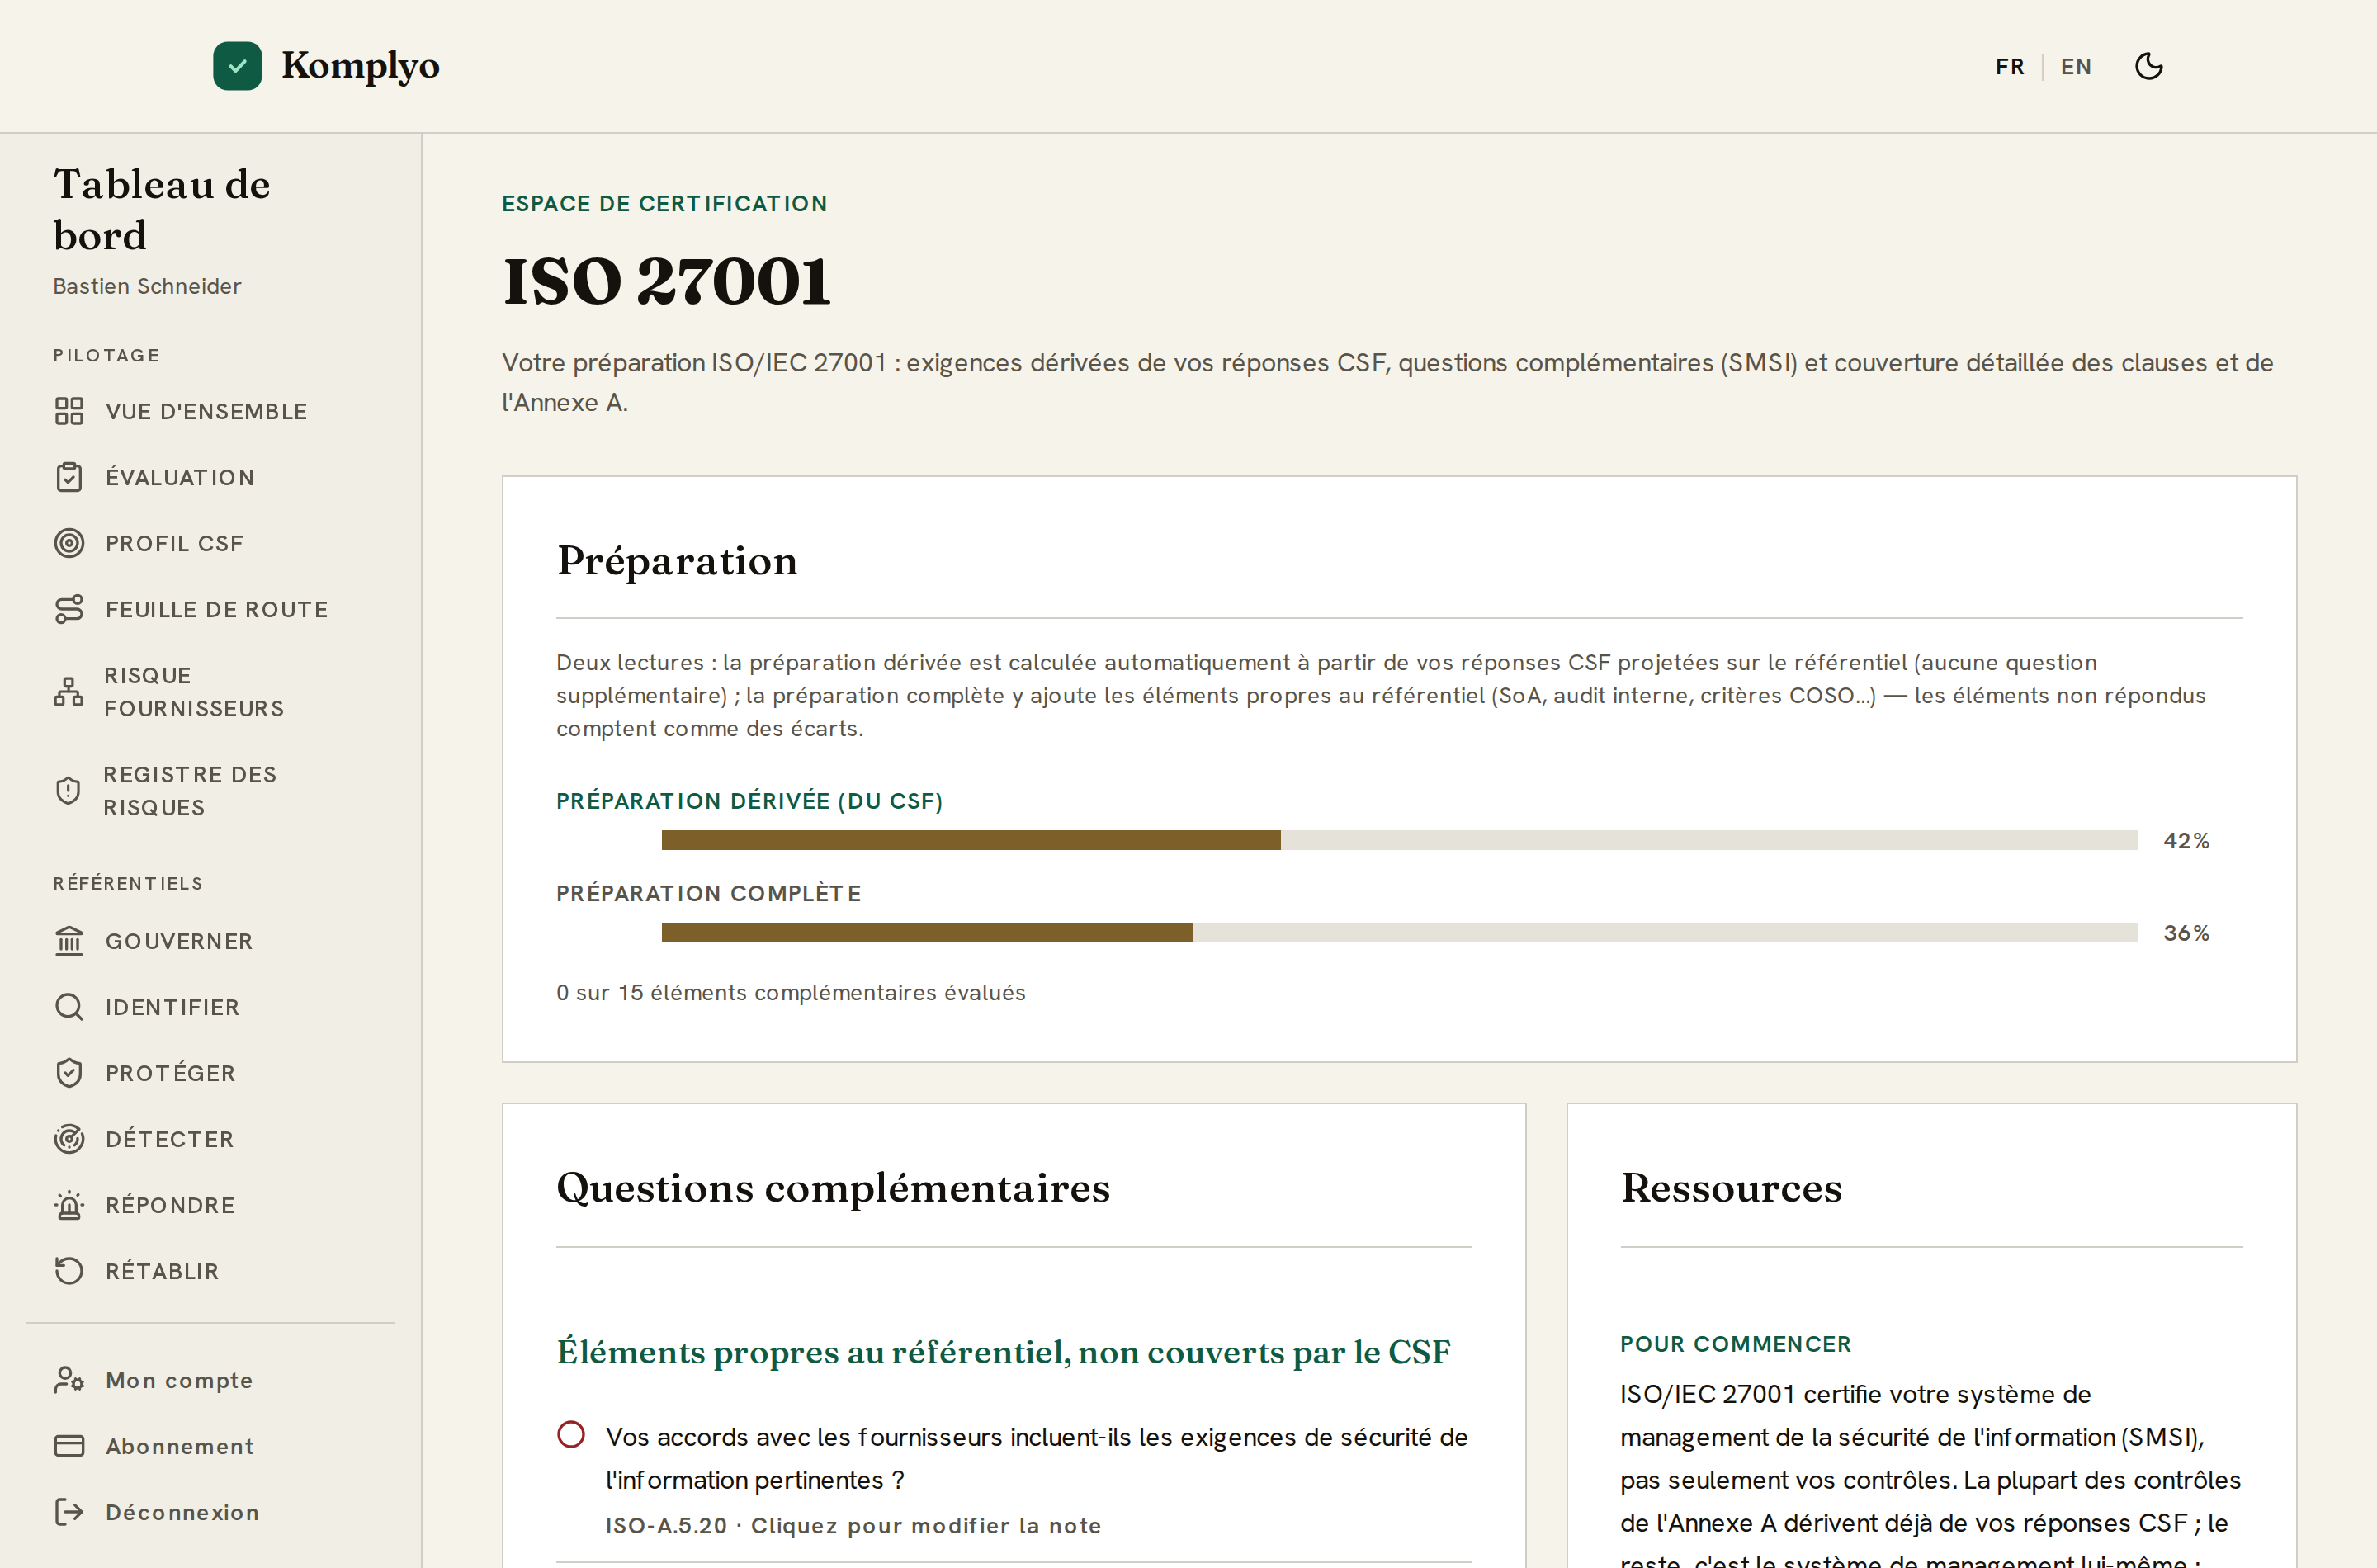2377x1568 pixels.
Task: Click the Déconnexion exit icon
Action: 69,1512
